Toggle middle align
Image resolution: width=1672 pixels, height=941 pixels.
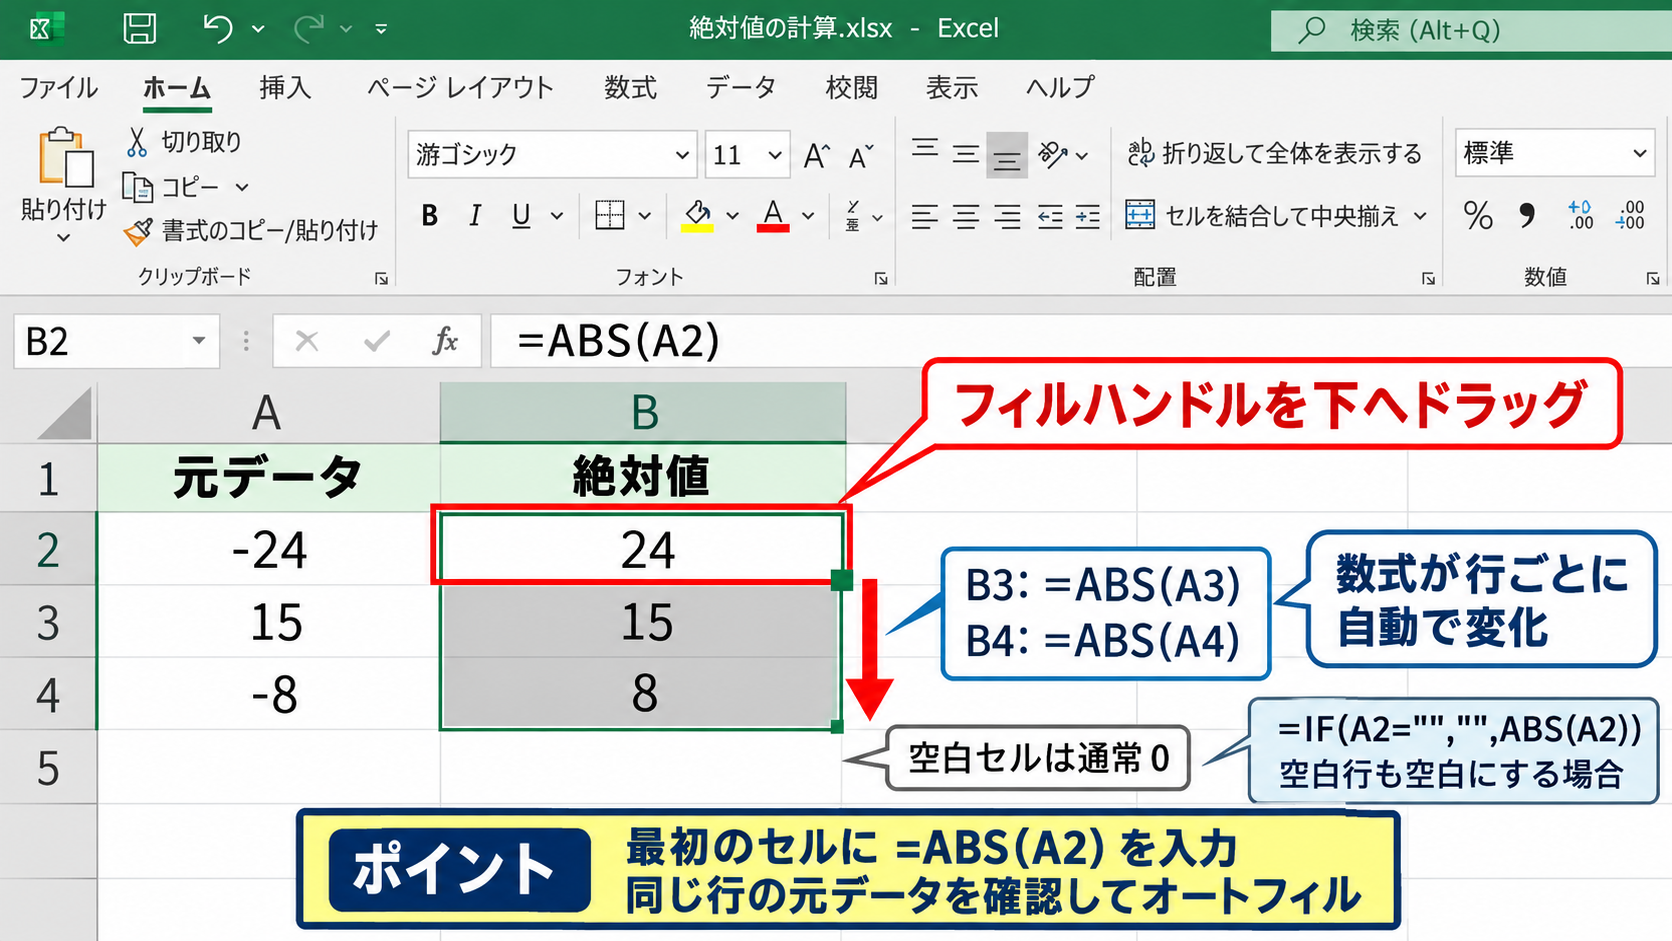click(x=966, y=154)
